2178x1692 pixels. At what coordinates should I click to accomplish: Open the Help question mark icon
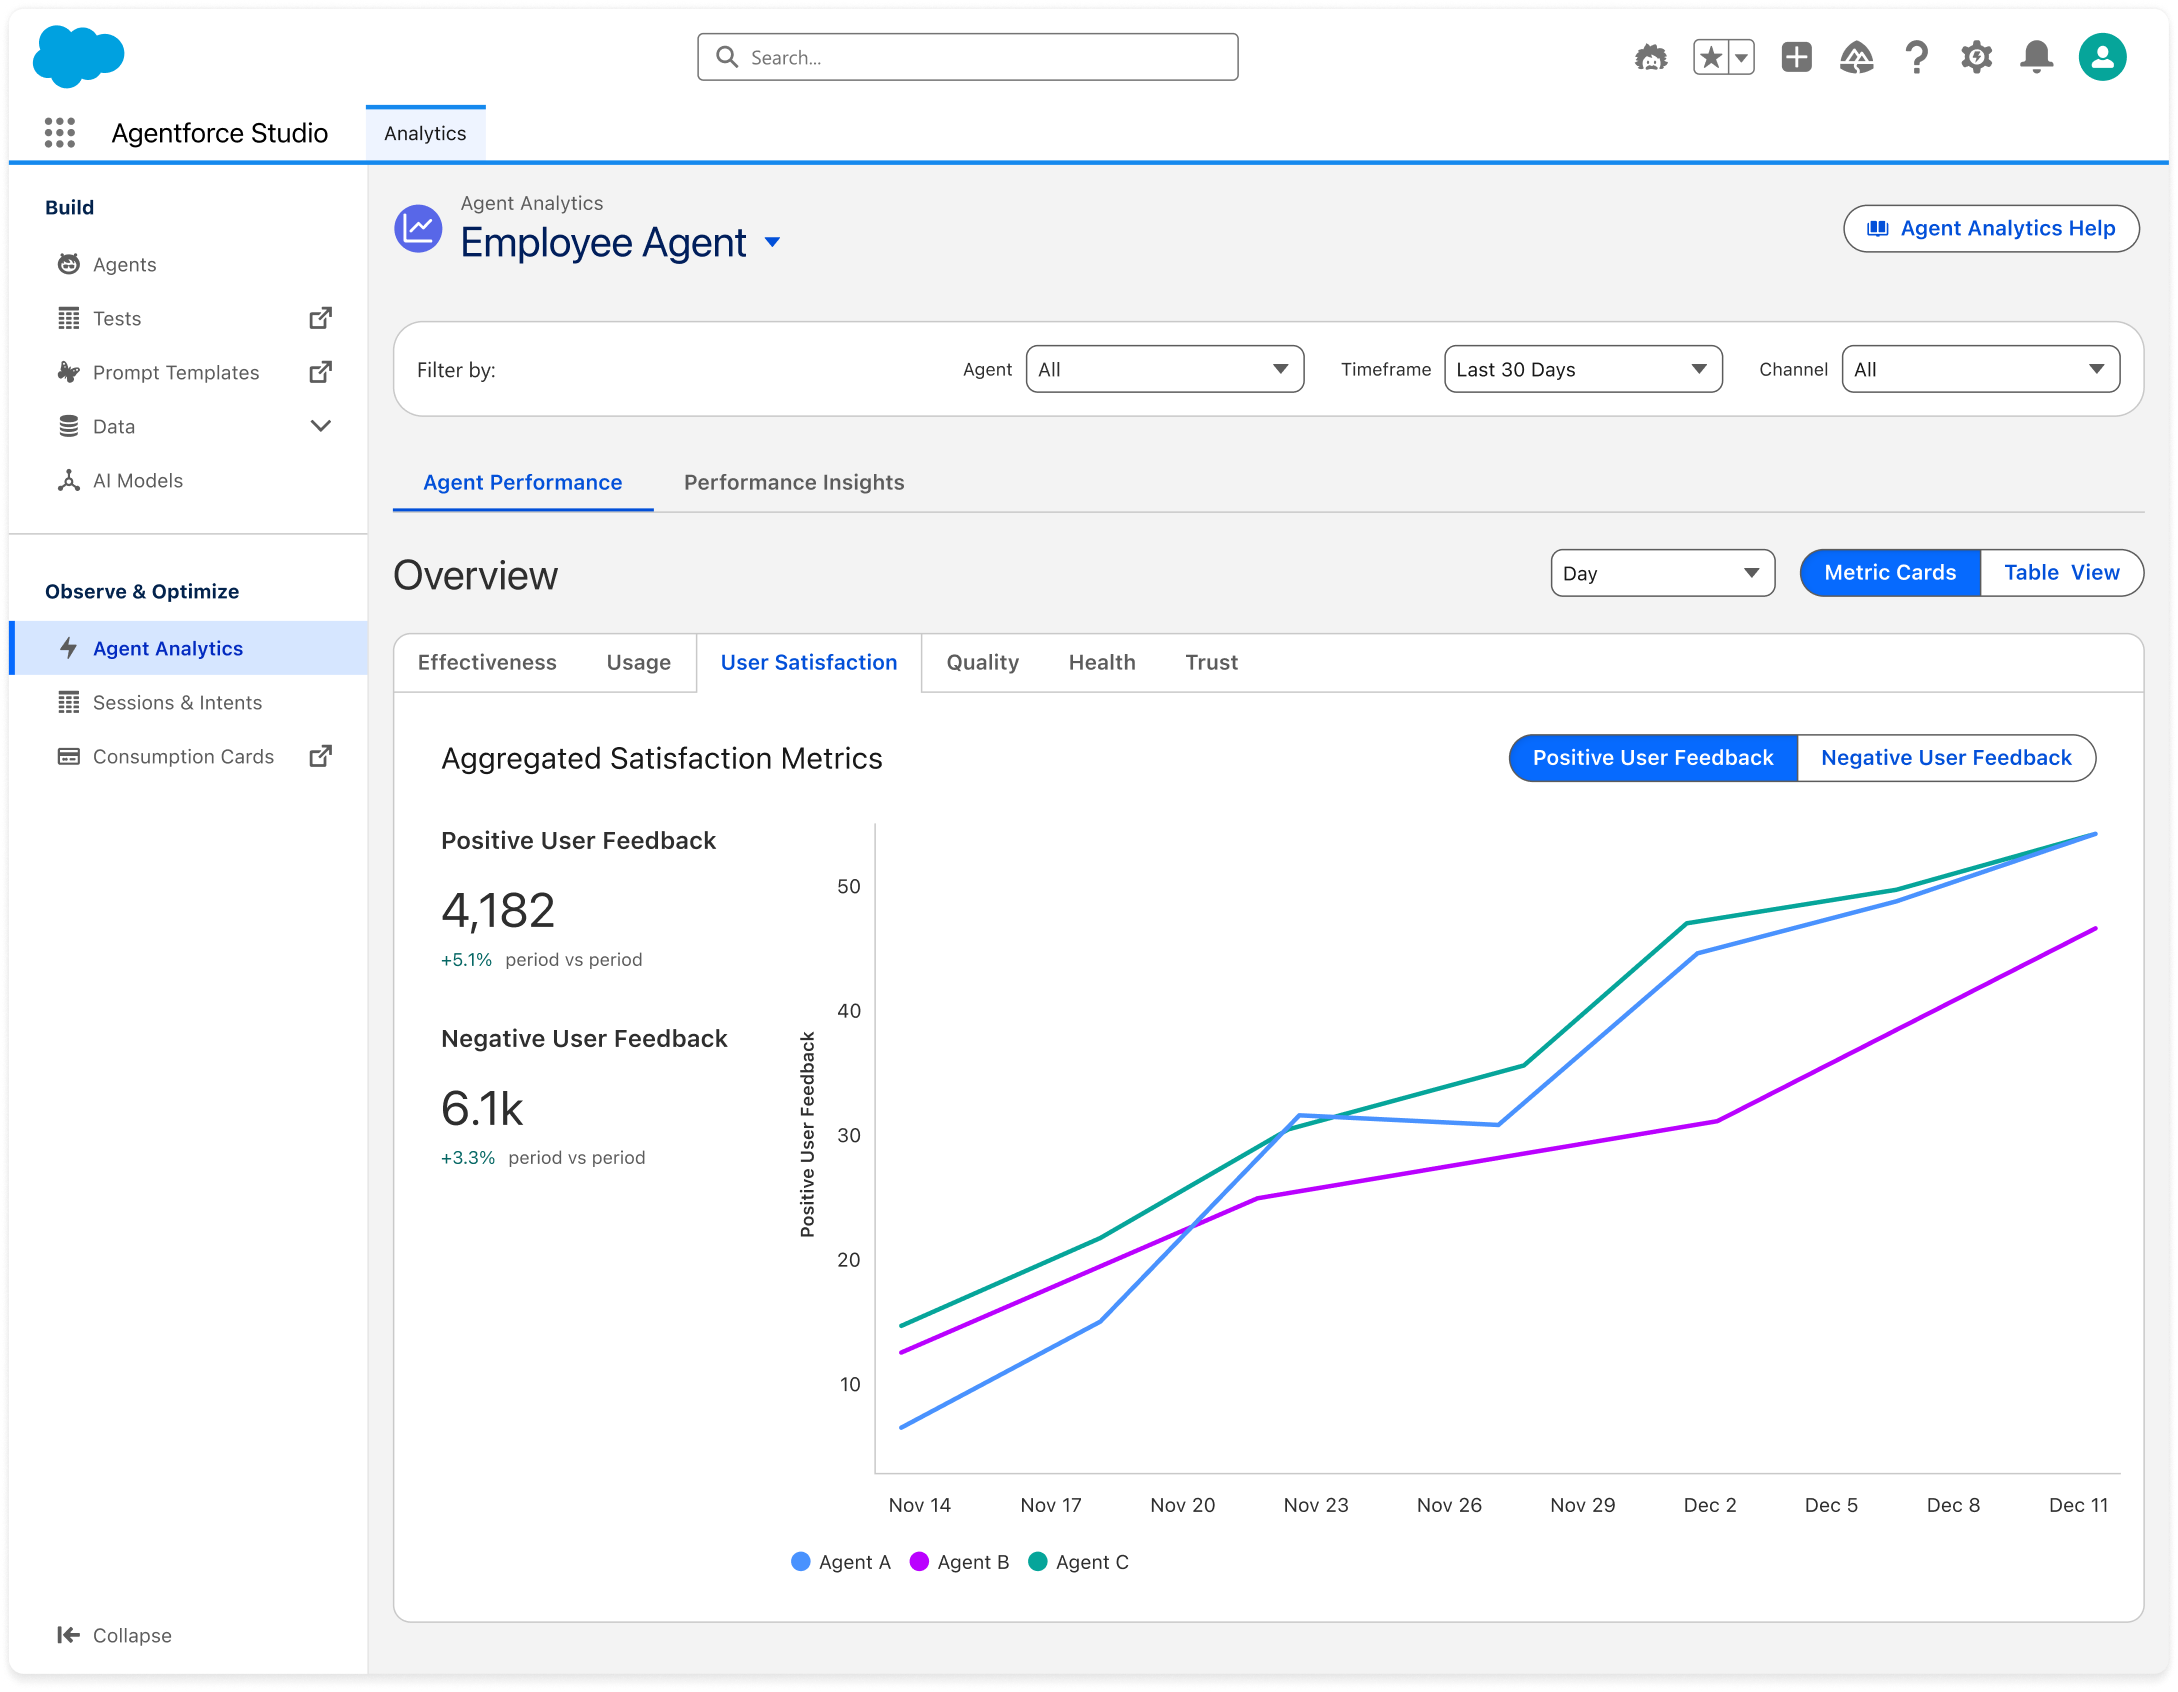coord(1916,57)
